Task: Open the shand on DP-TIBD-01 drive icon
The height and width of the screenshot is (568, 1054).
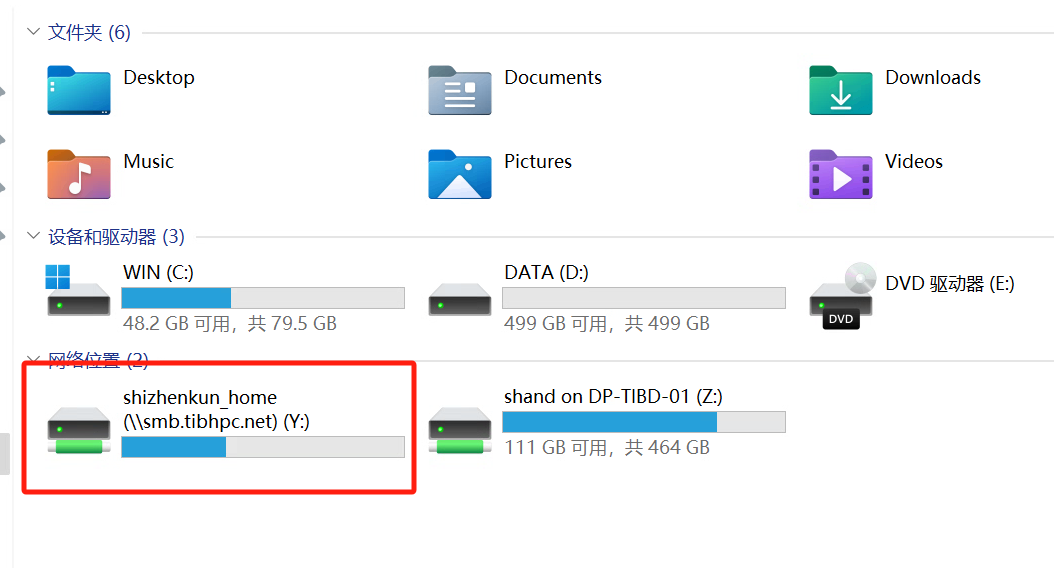Action: pyautogui.click(x=460, y=430)
